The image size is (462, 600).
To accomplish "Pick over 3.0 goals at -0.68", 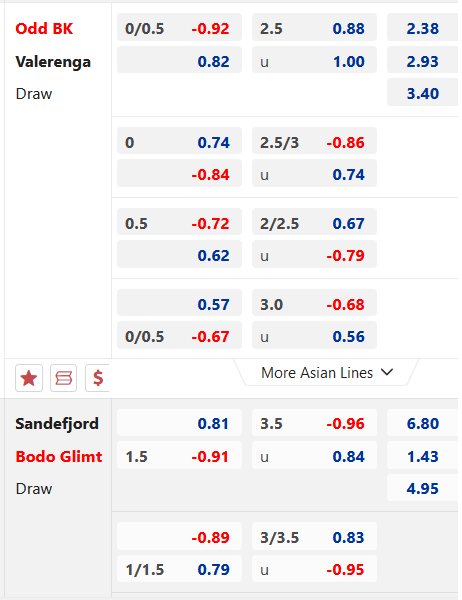I will (x=314, y=303).
